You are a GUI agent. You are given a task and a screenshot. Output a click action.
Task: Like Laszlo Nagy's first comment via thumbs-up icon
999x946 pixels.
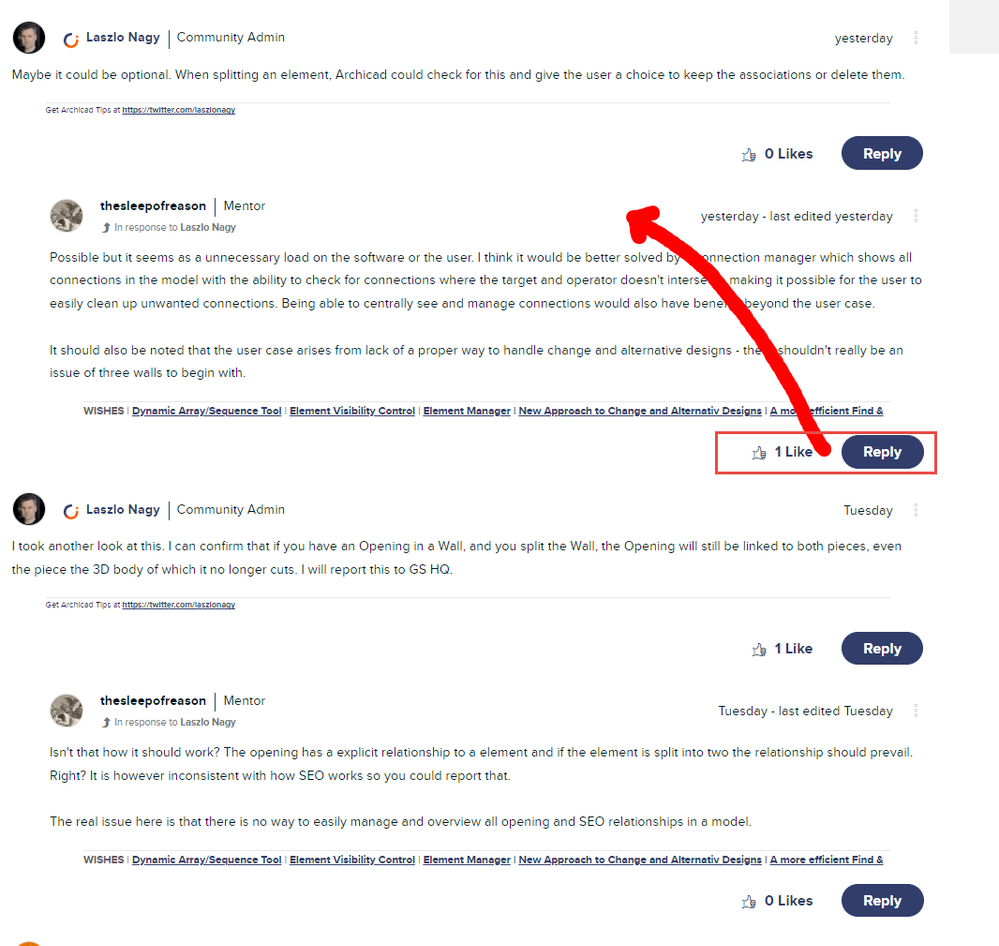point(749,154)
